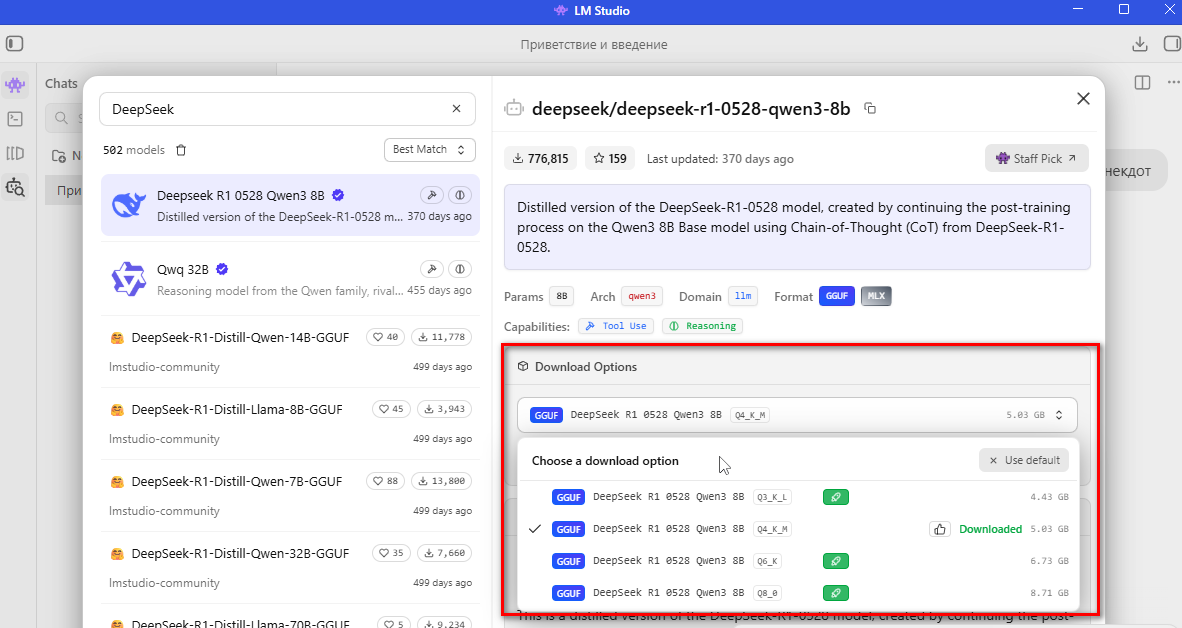1182x628 pixels.
Task: Copy the deepseek-r1-0528-qwen3-8b model name
Action: pos(870,109)
